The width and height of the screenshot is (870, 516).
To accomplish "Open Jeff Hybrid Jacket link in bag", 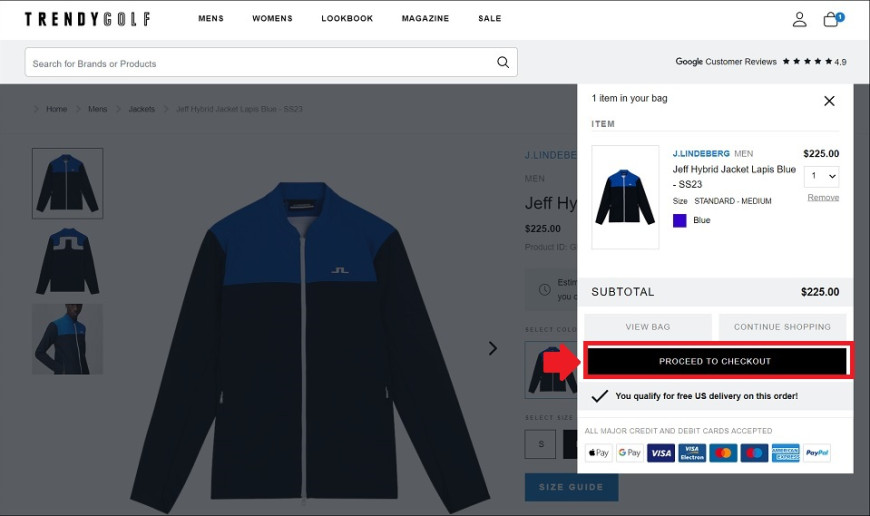I will pos(734,176).
